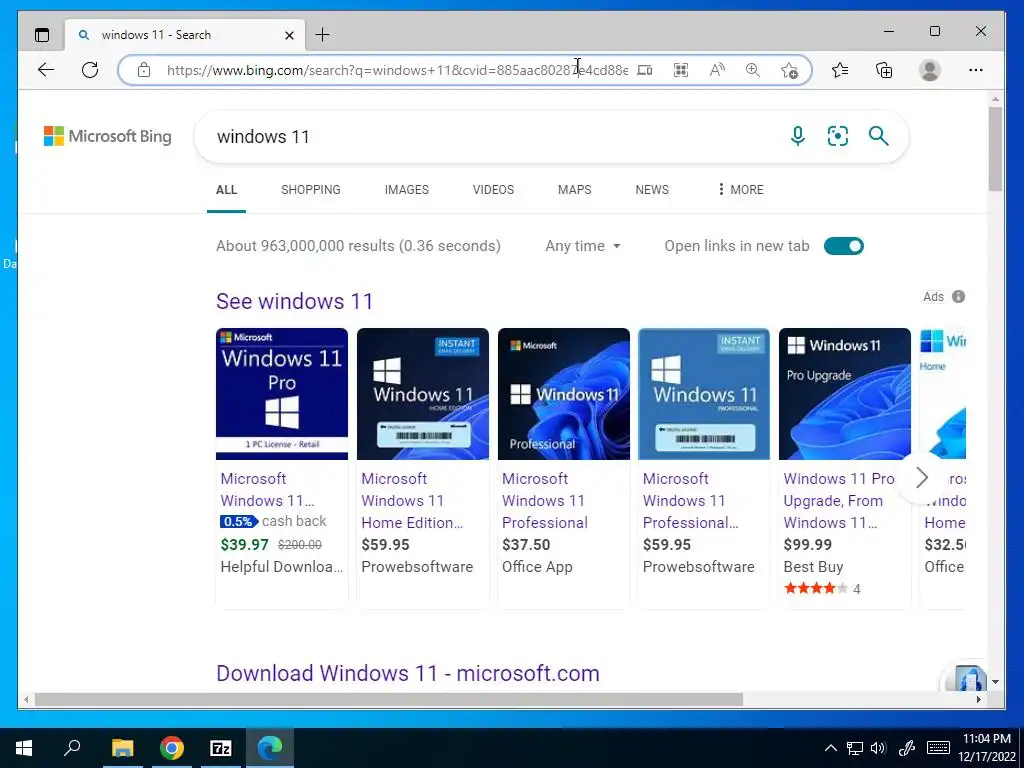Open 'Microsoft Windows 11 Home Edition…' product link
The width and height of the screenshot is (1024, 768).
click(x=412, y=501)
